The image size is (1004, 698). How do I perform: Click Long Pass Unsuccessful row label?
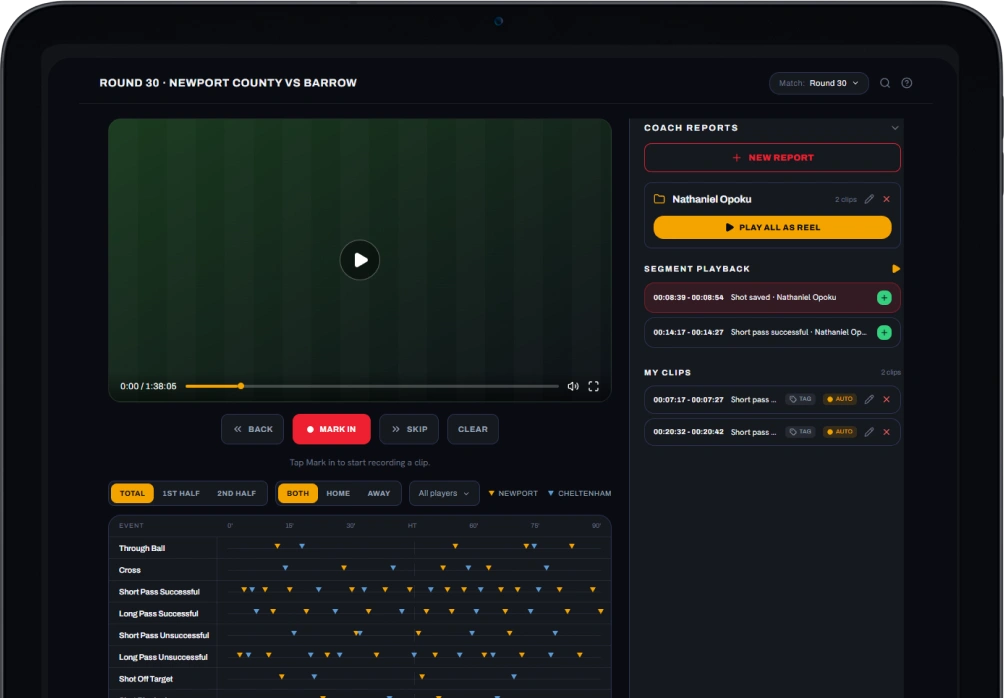(163, 657)
